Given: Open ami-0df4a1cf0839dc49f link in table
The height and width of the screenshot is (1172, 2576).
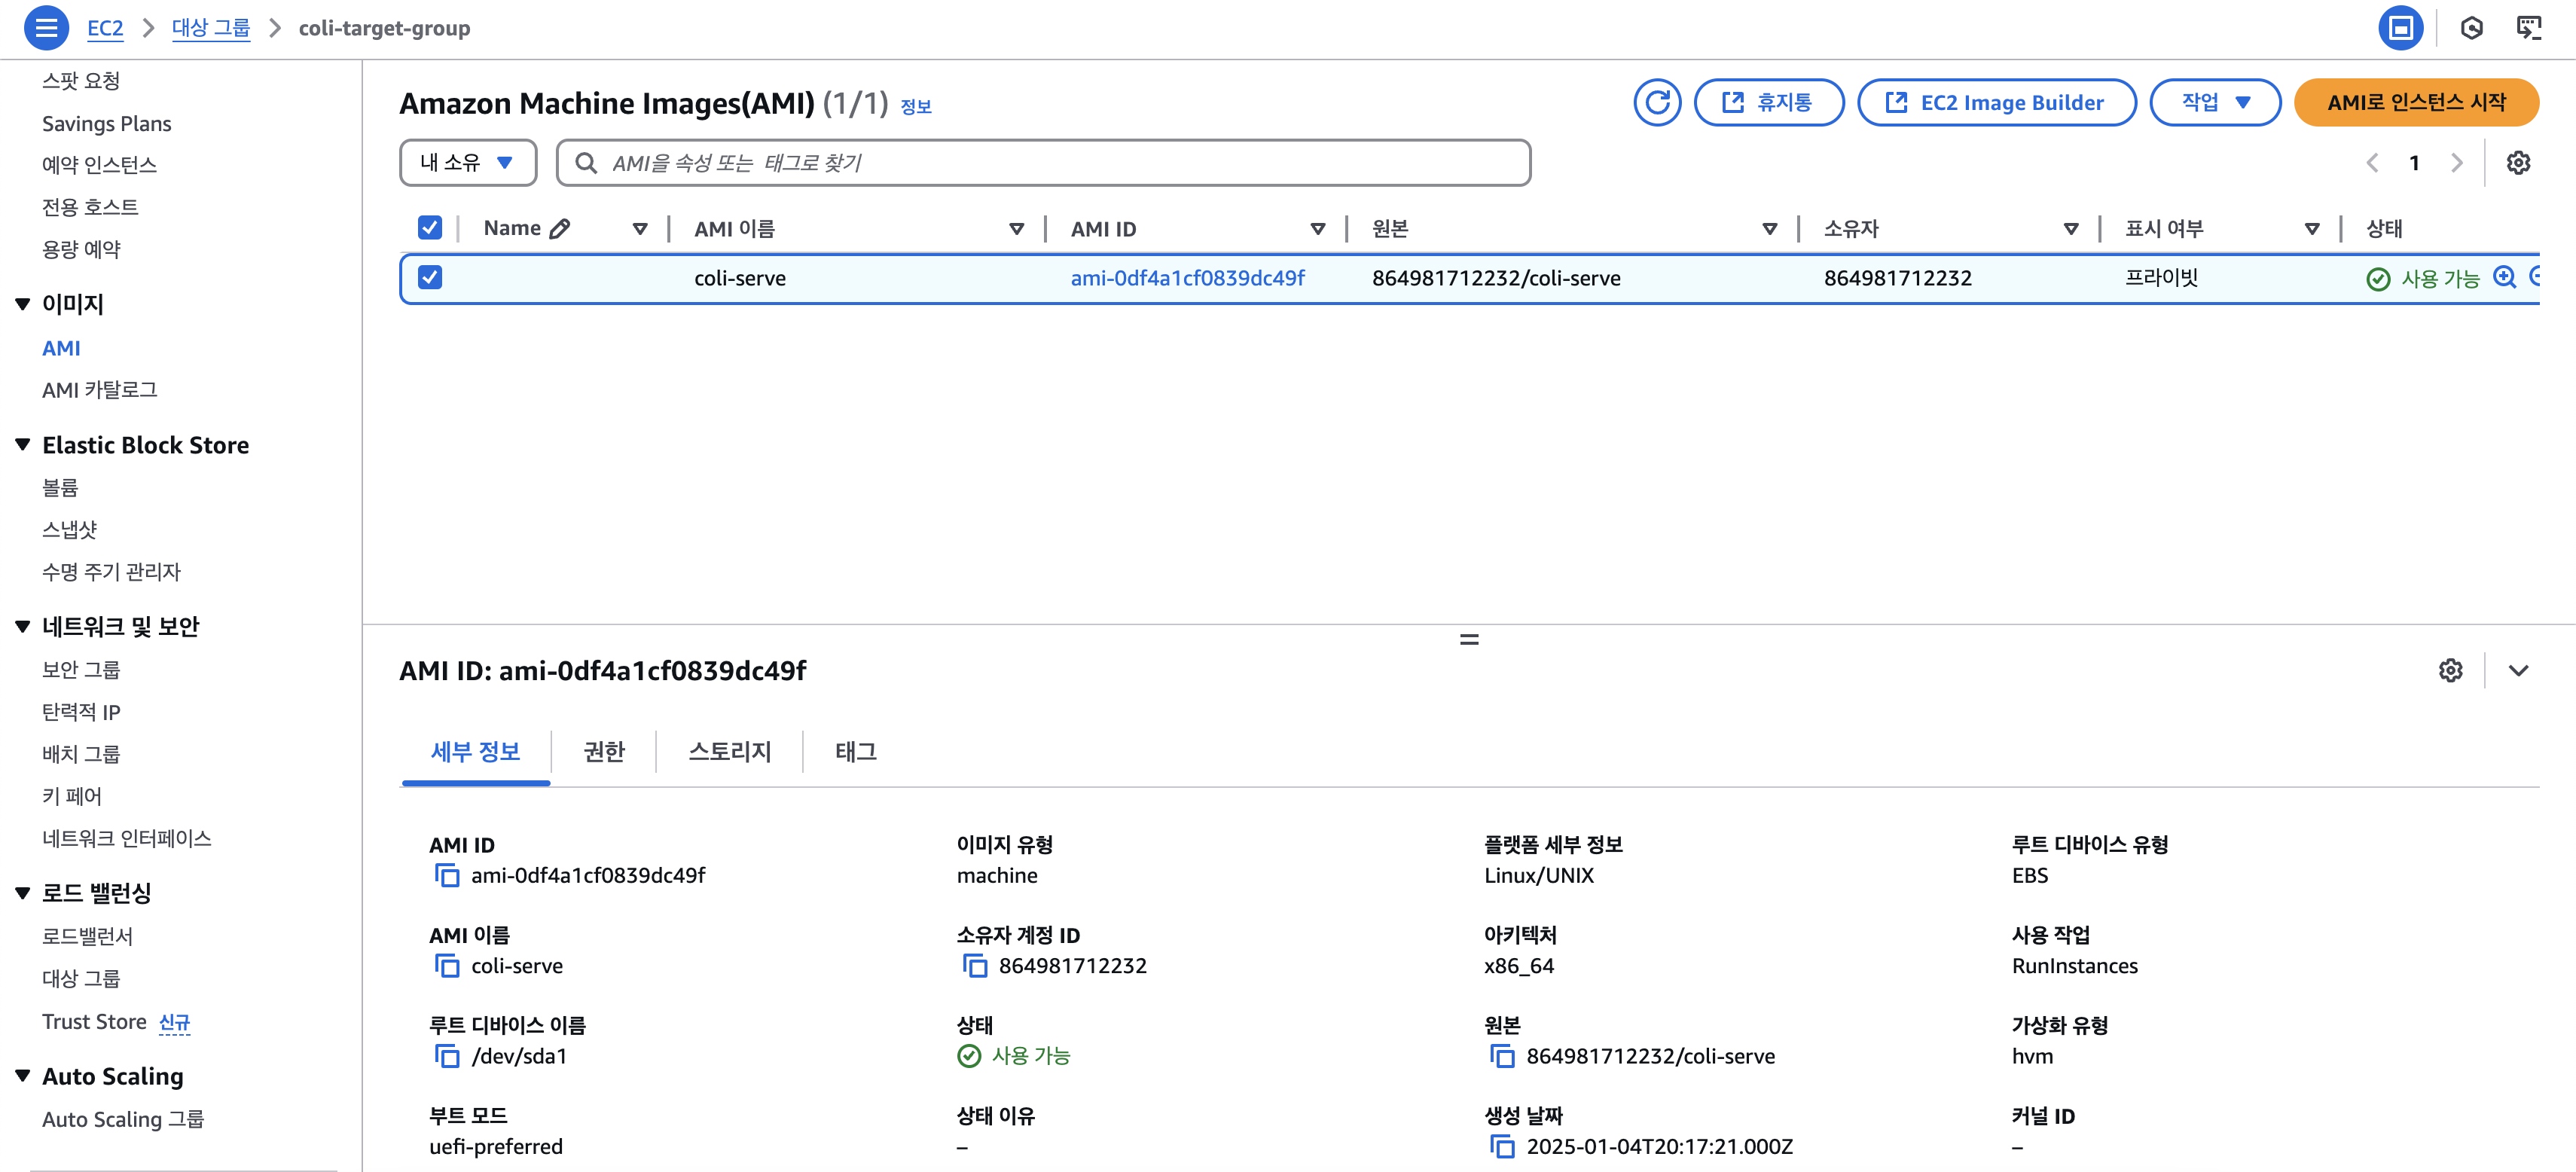Looking at the screenshot, I should point(1187,278).
